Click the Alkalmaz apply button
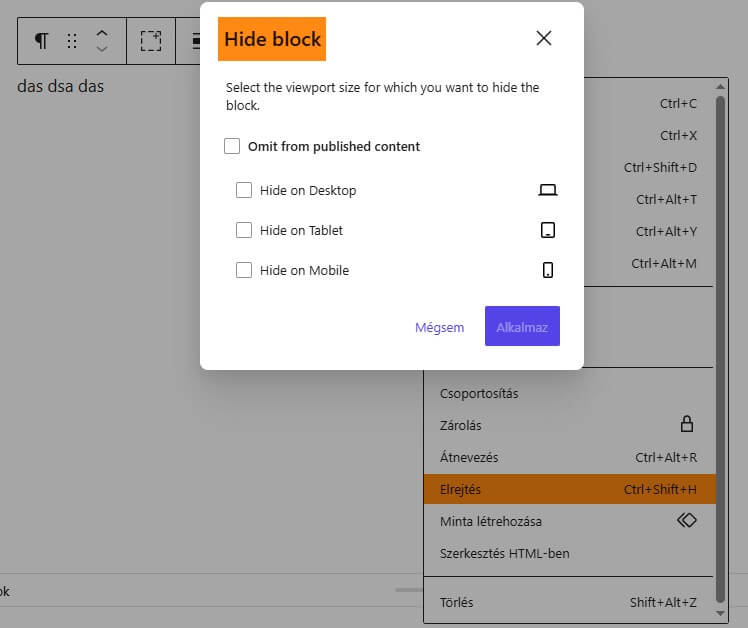Image resolution: width=748 pixels, height=628 pixels. pos(522,326)
